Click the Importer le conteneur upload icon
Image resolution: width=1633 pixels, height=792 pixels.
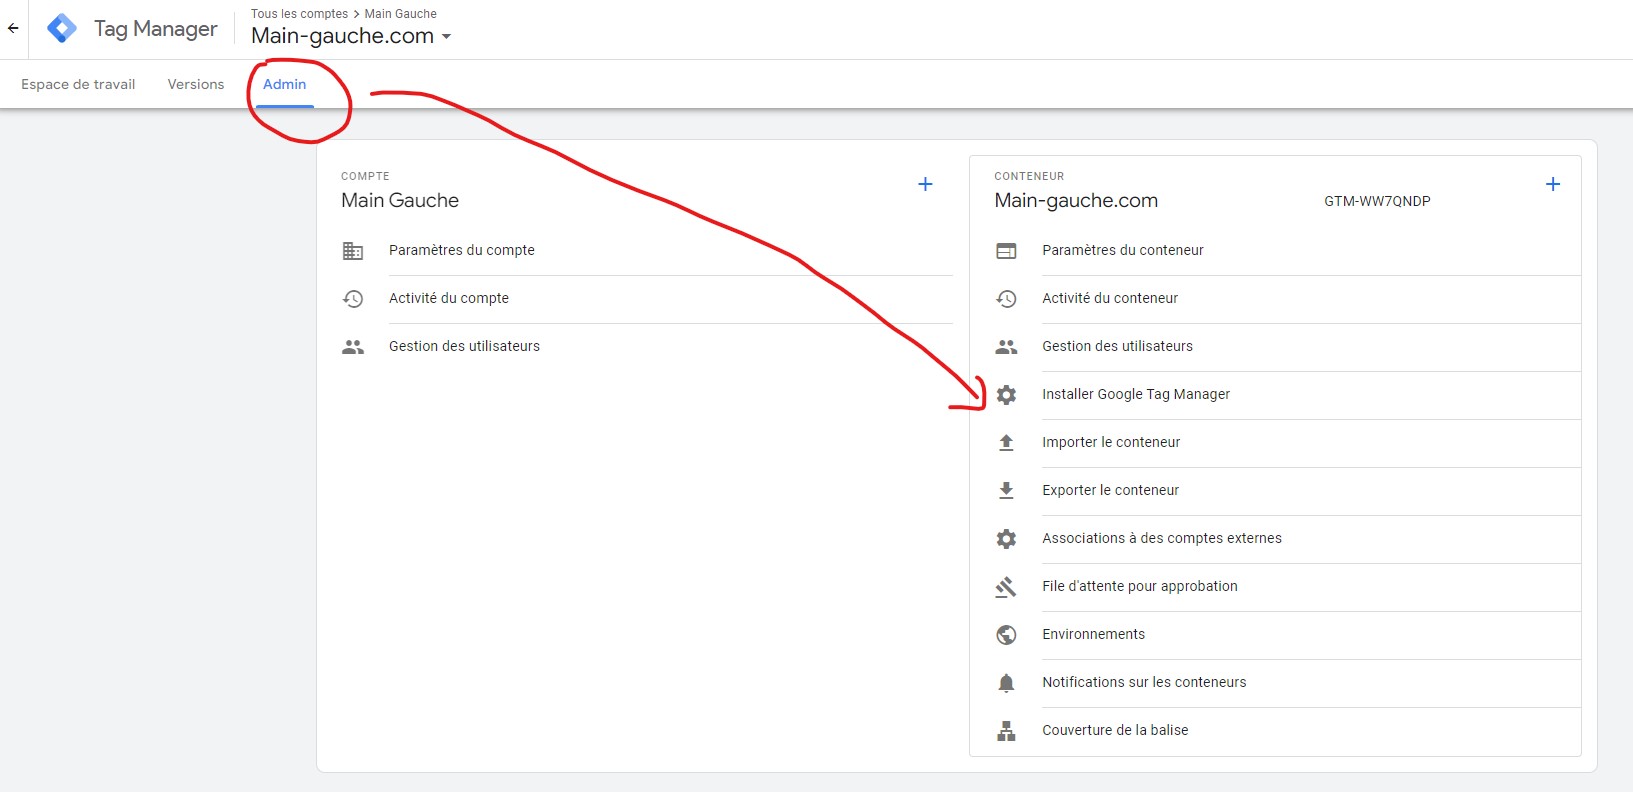(x=1006, y=443)
